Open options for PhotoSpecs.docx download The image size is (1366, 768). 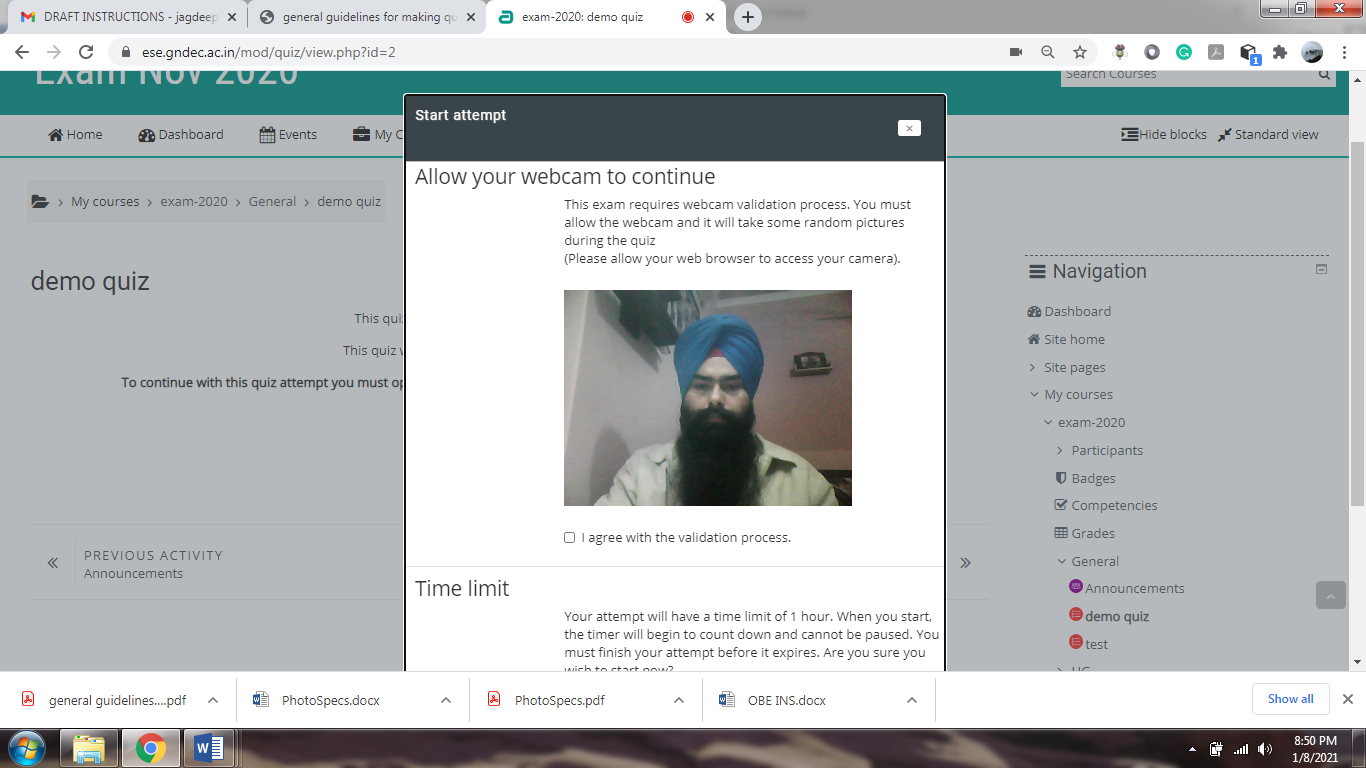pos(446,700)
